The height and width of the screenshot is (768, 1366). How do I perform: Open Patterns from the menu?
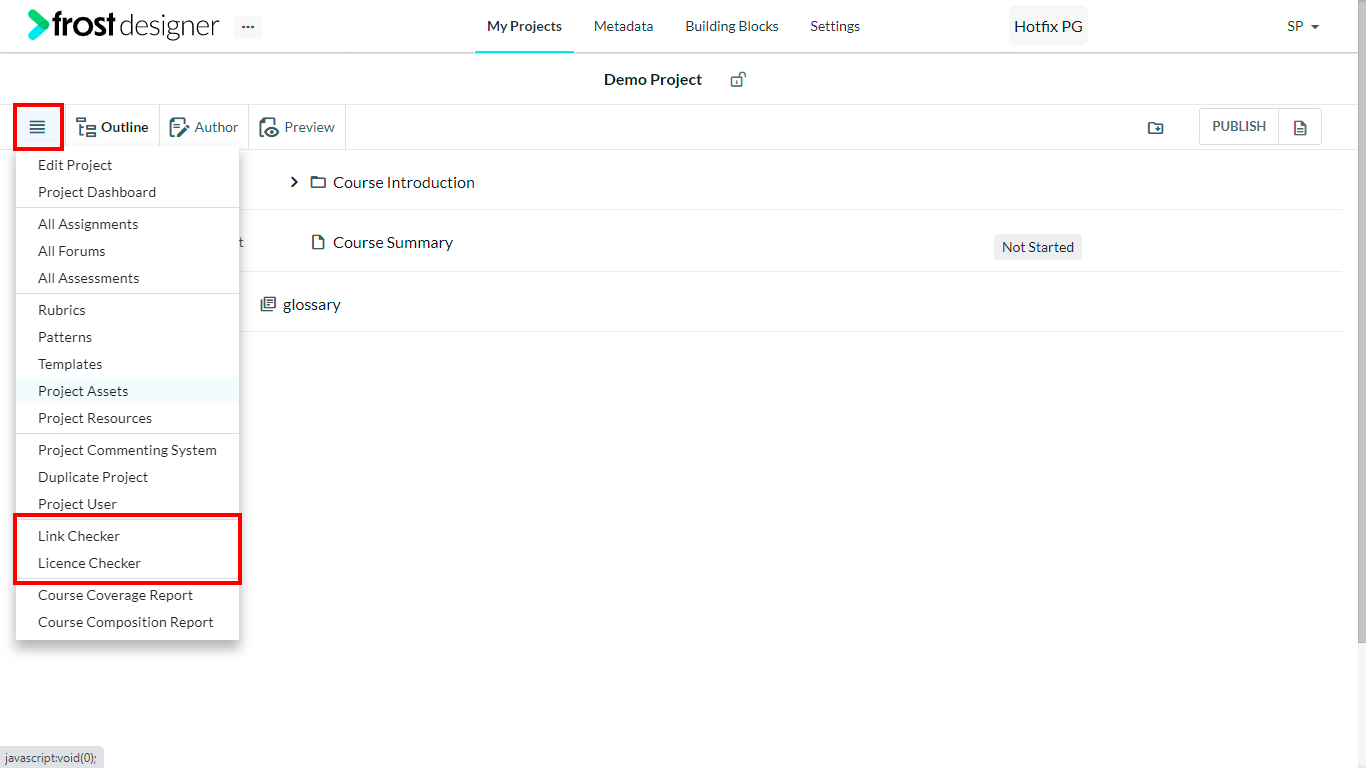pos(127,337)
